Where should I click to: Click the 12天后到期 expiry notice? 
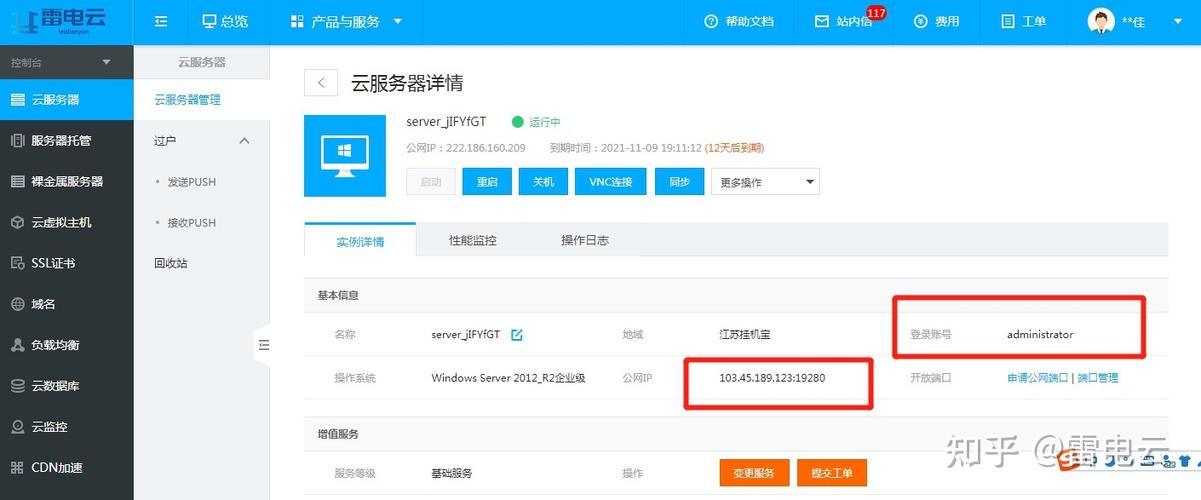point(735,148)
